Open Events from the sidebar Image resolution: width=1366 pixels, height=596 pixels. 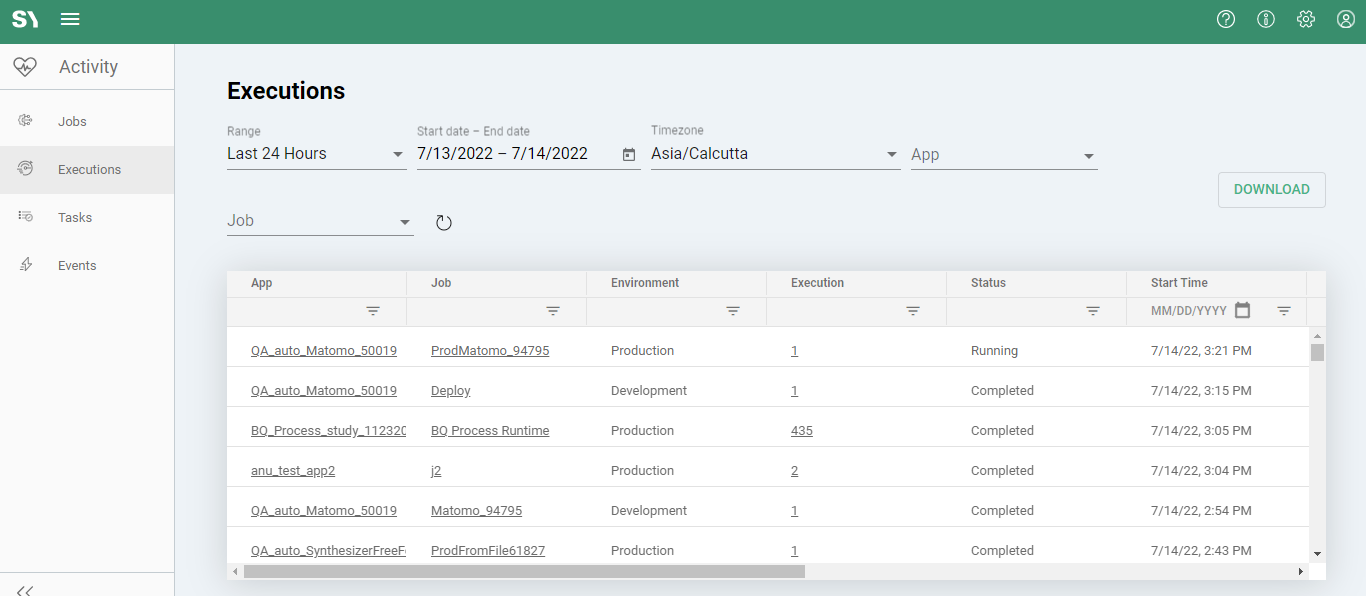click(77, 265)
